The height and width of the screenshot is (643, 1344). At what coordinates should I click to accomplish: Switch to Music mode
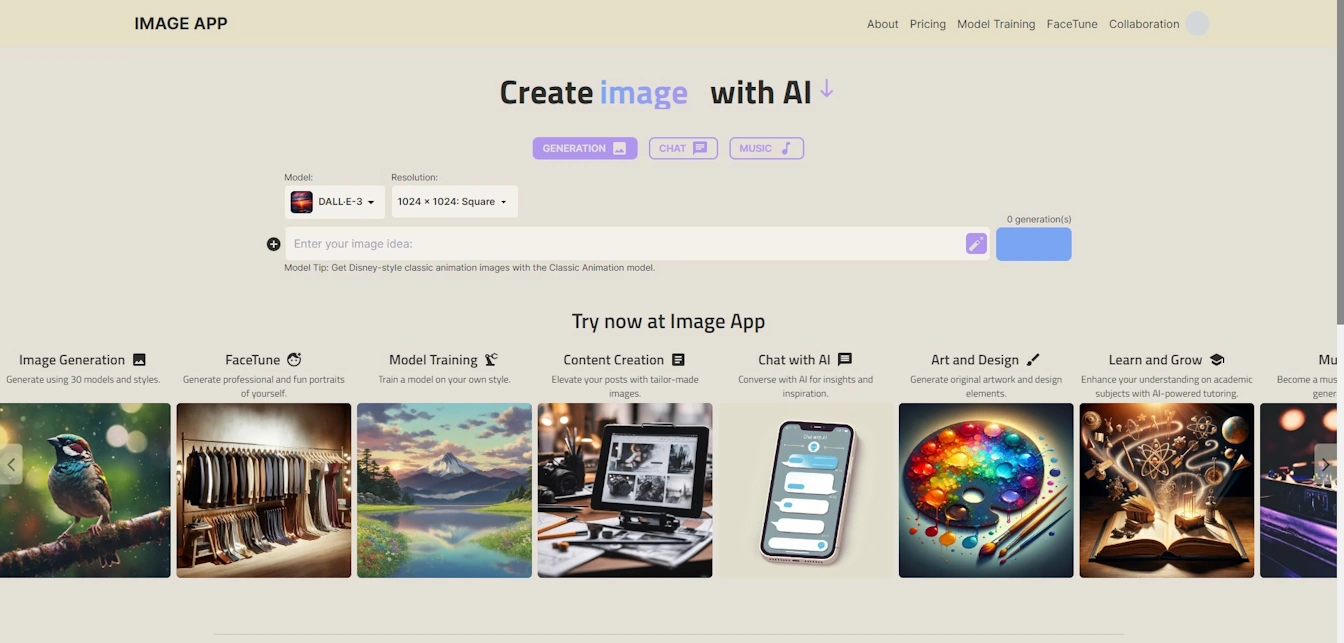click(766, 148)
